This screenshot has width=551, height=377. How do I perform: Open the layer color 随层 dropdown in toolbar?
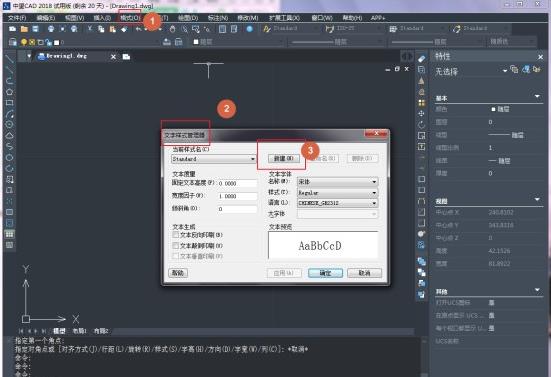pyautogui.click(x=238, y=42)
